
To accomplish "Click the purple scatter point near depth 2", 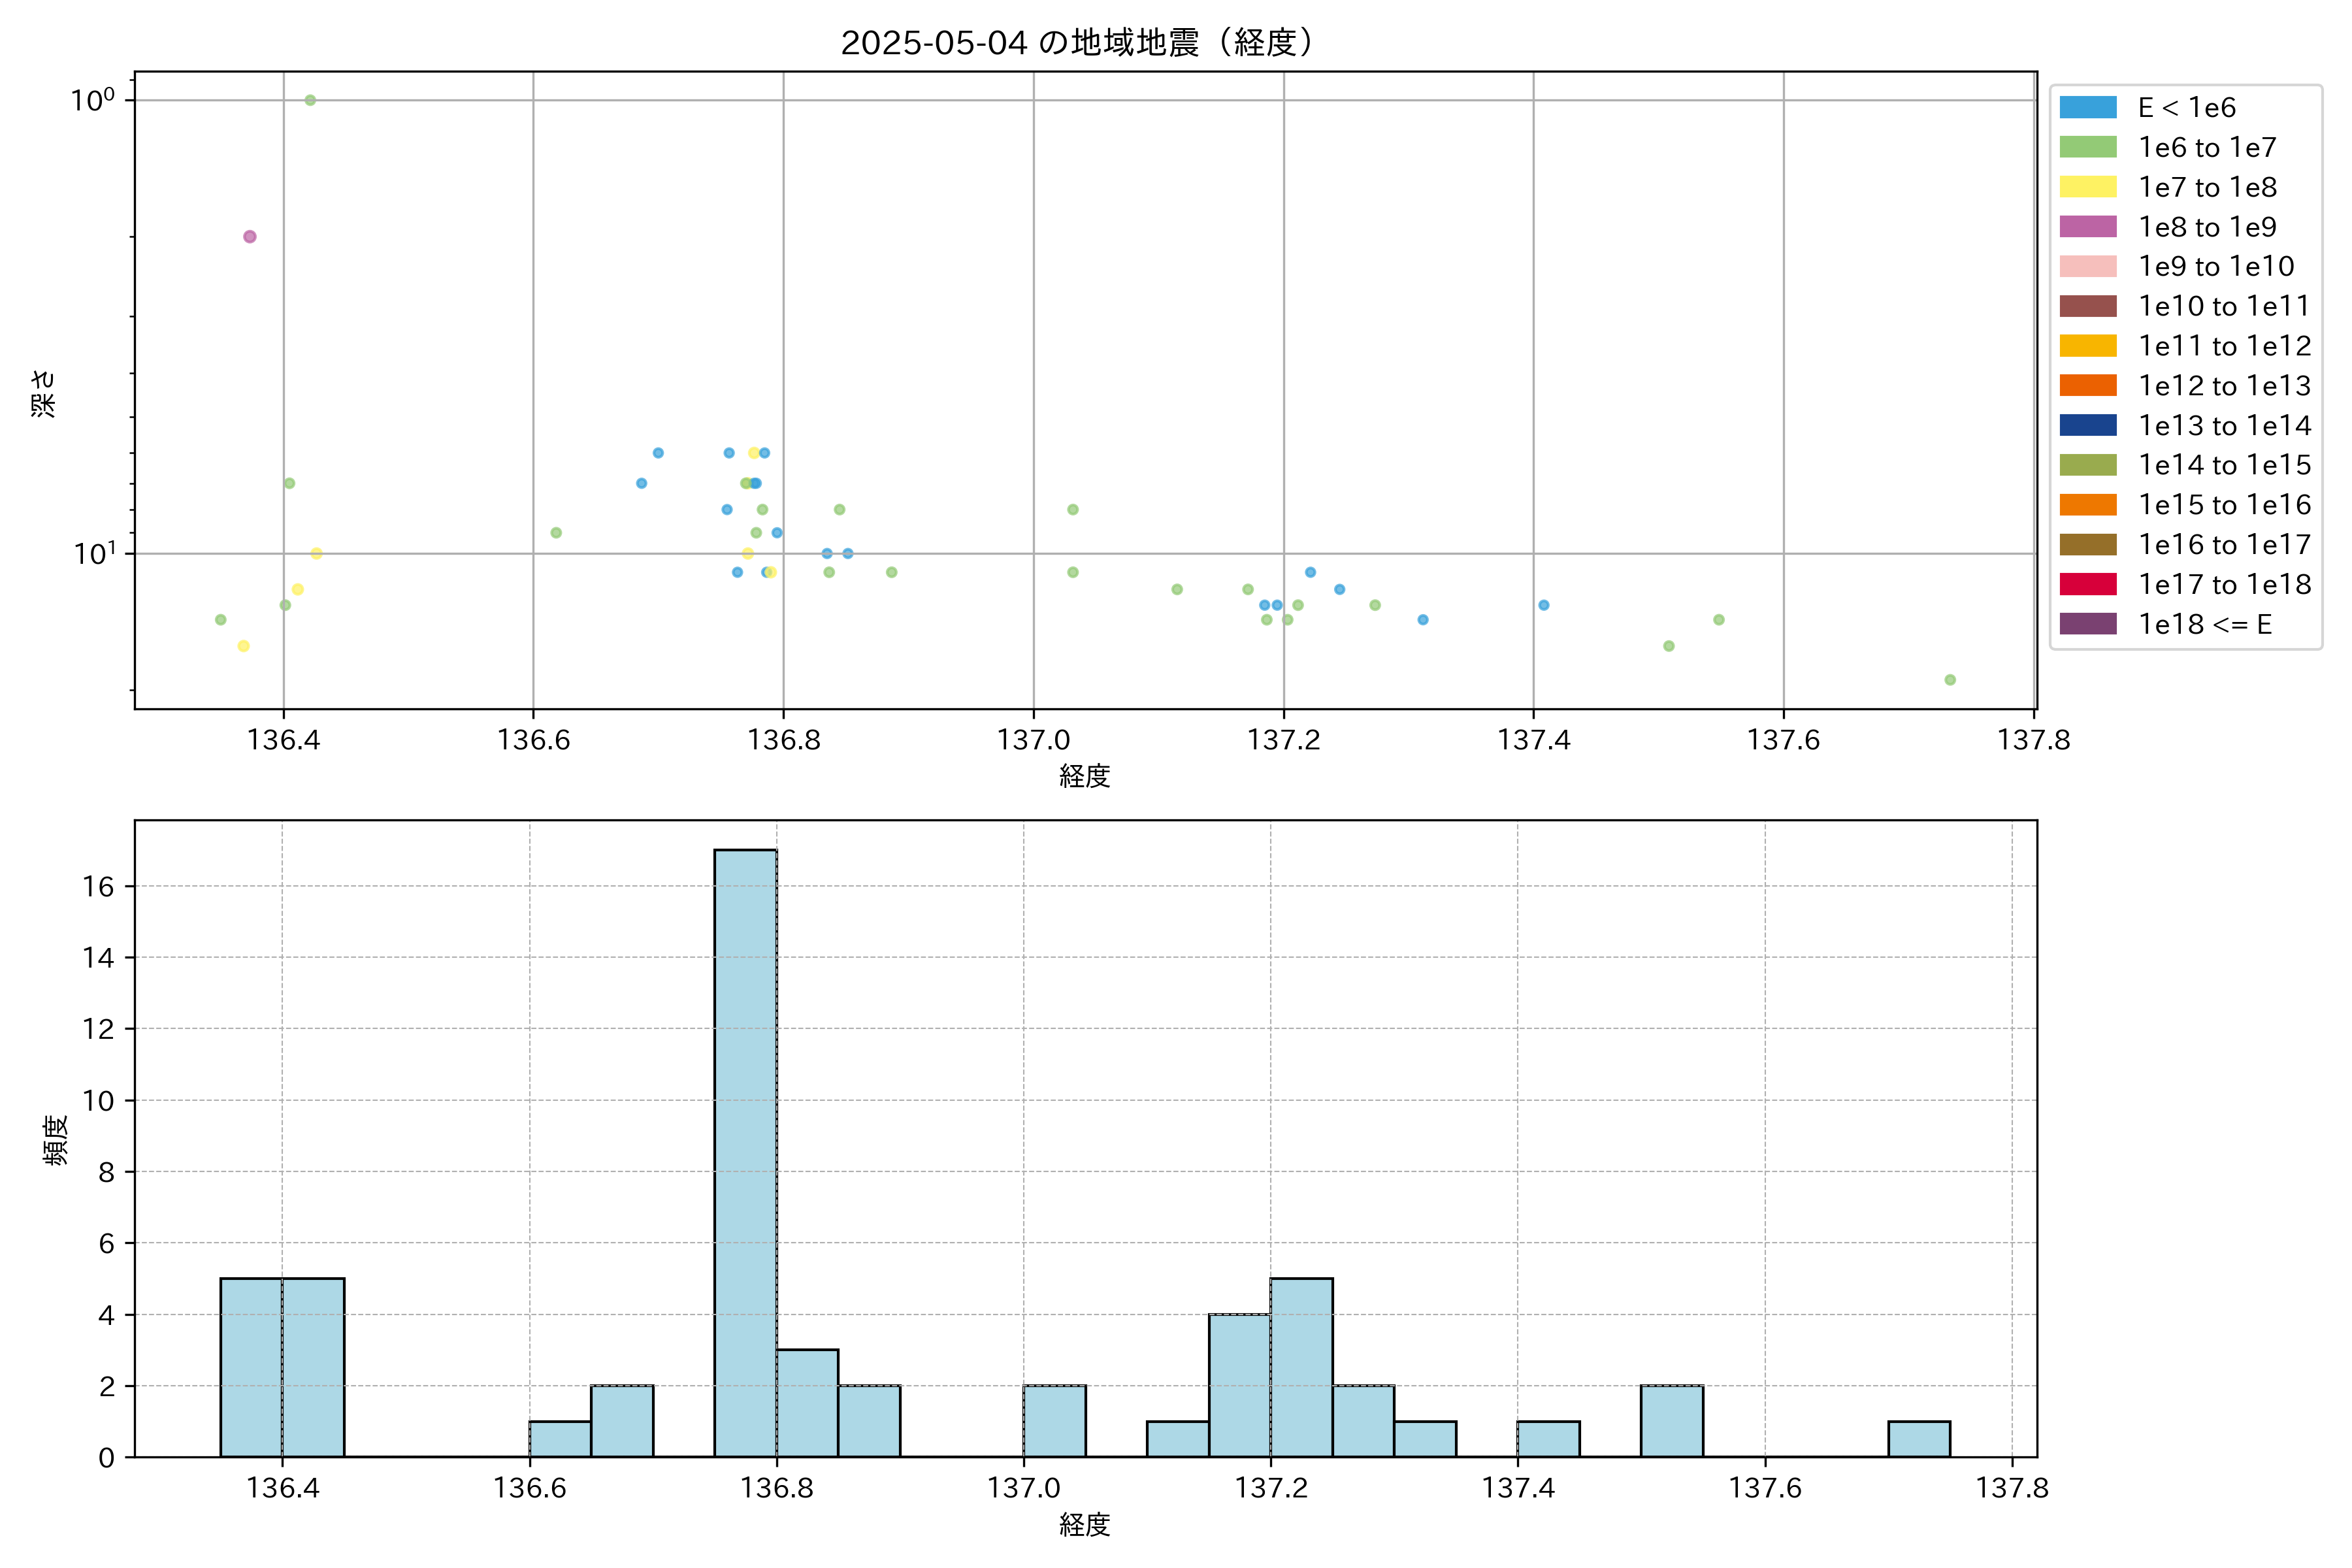I will (x=250, y=237).
